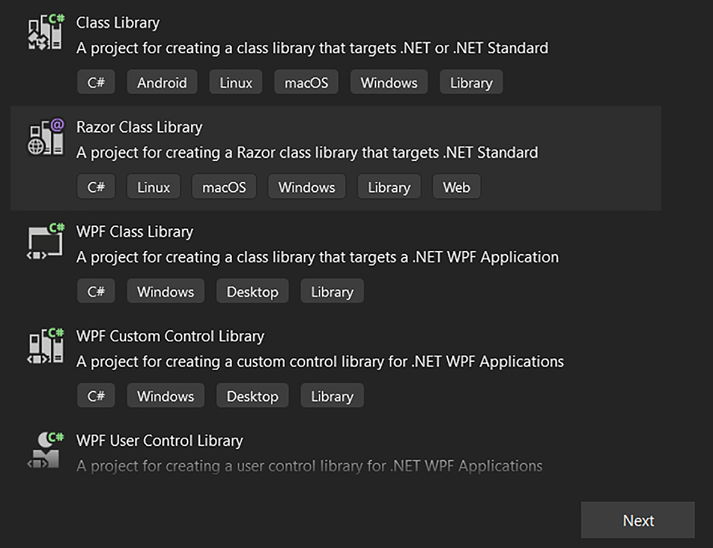Click the C# tag under WPF Class Library
The height and width of the screenshot is (548, 713).
coord(96,292)
